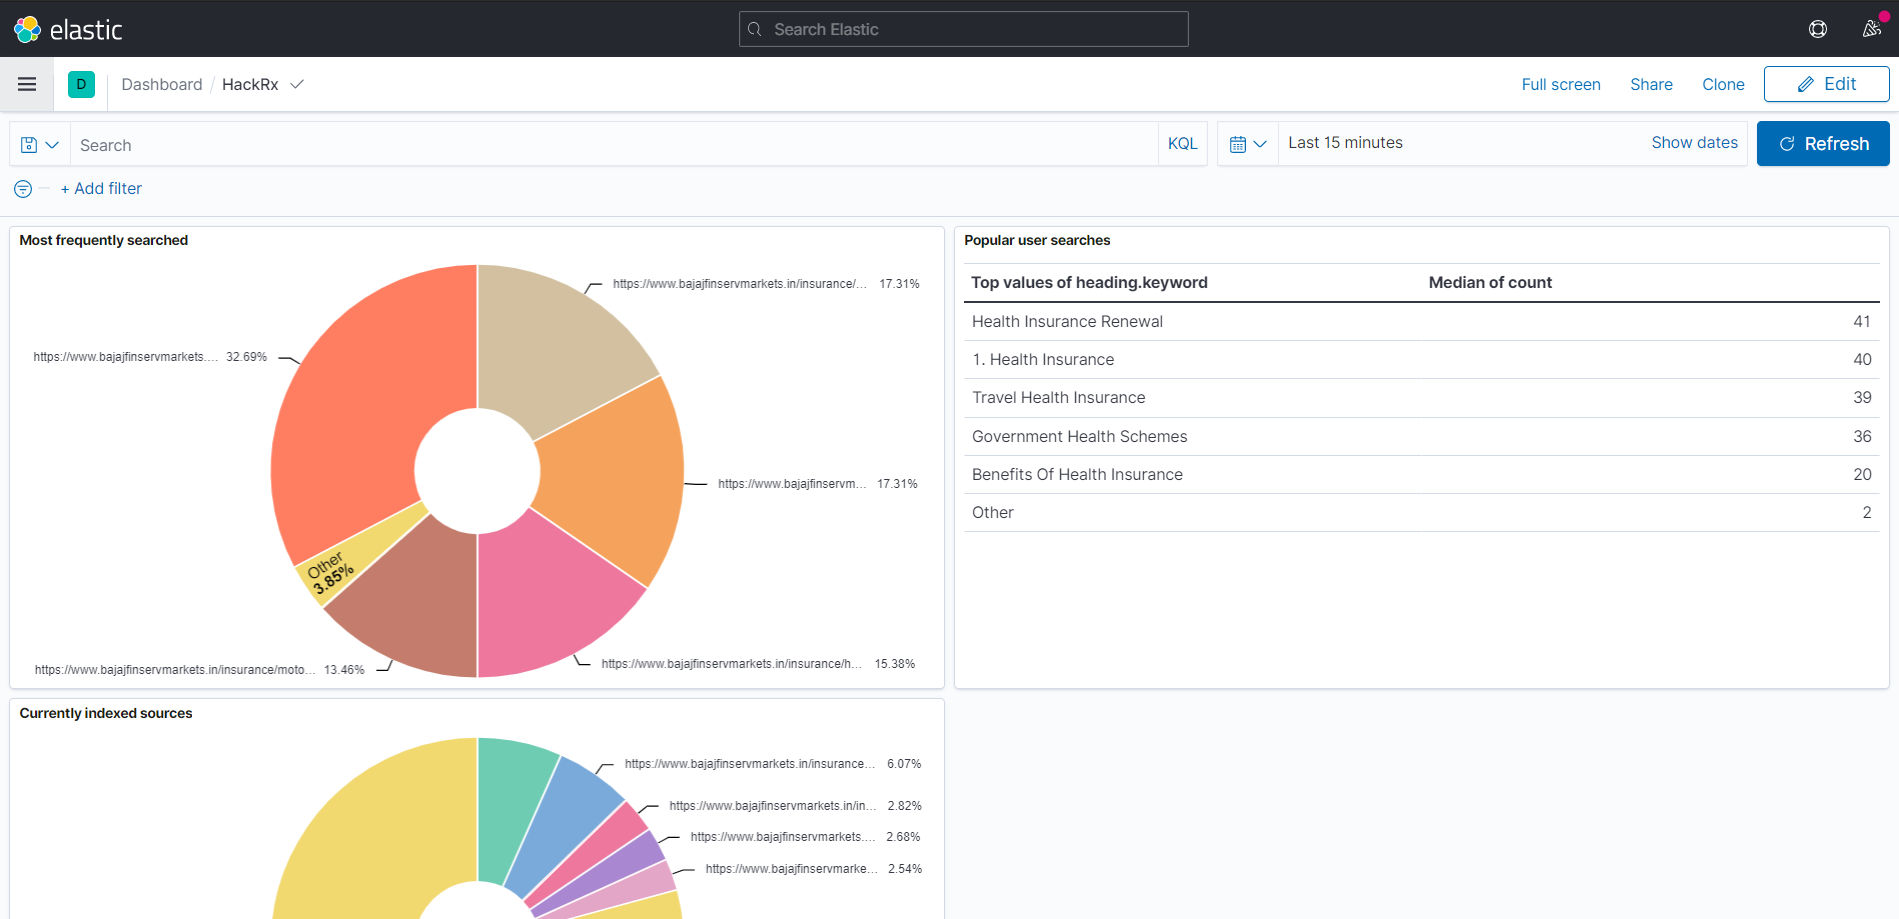This screenshot has width=1899, height=919.
Task: Click the Currently indexed sources panel title
Action: (x=106, y=714)
